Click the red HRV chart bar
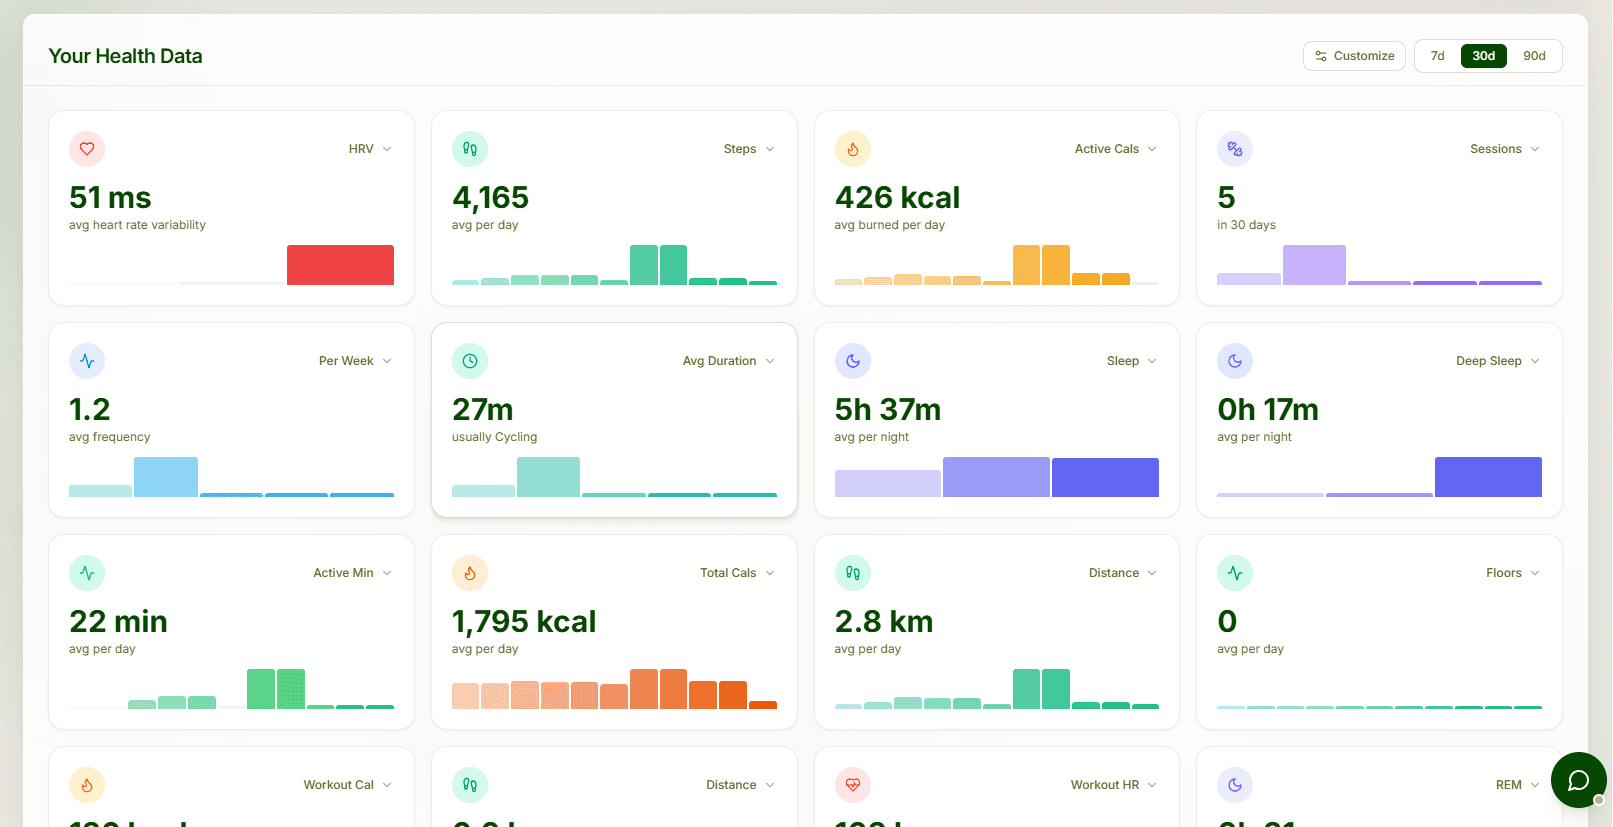 (x=340, y=265)
